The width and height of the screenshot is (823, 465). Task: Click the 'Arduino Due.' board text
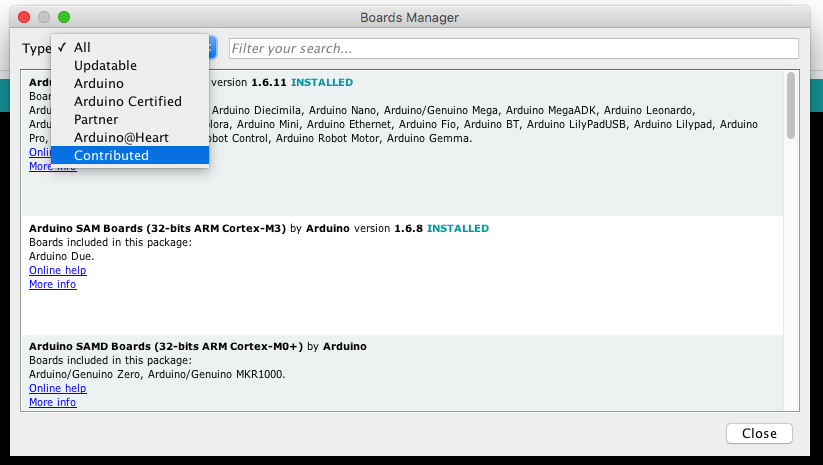[x=61, y=256]
